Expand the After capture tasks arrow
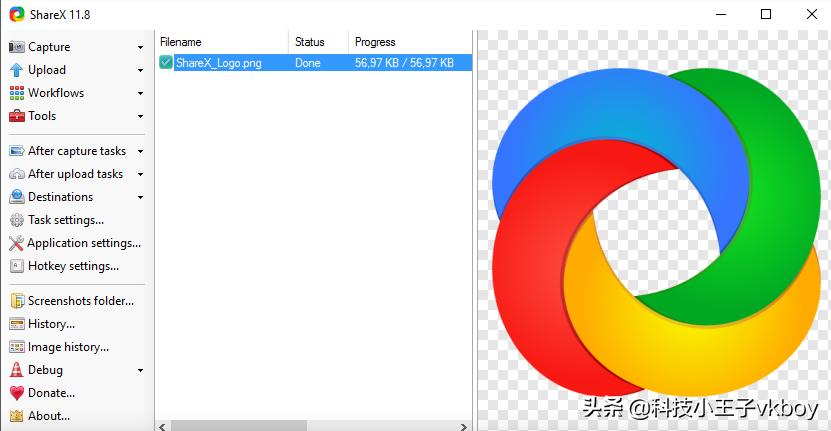 point(140,151)
